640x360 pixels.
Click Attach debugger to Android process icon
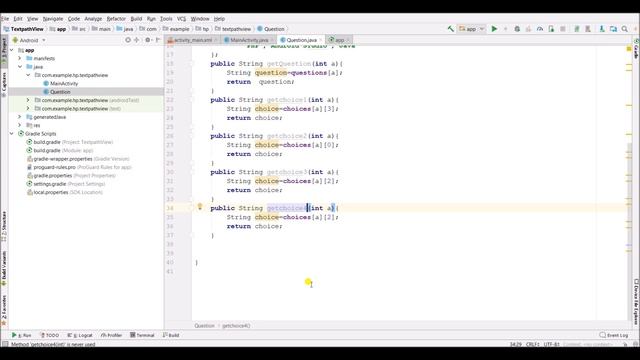551,29
